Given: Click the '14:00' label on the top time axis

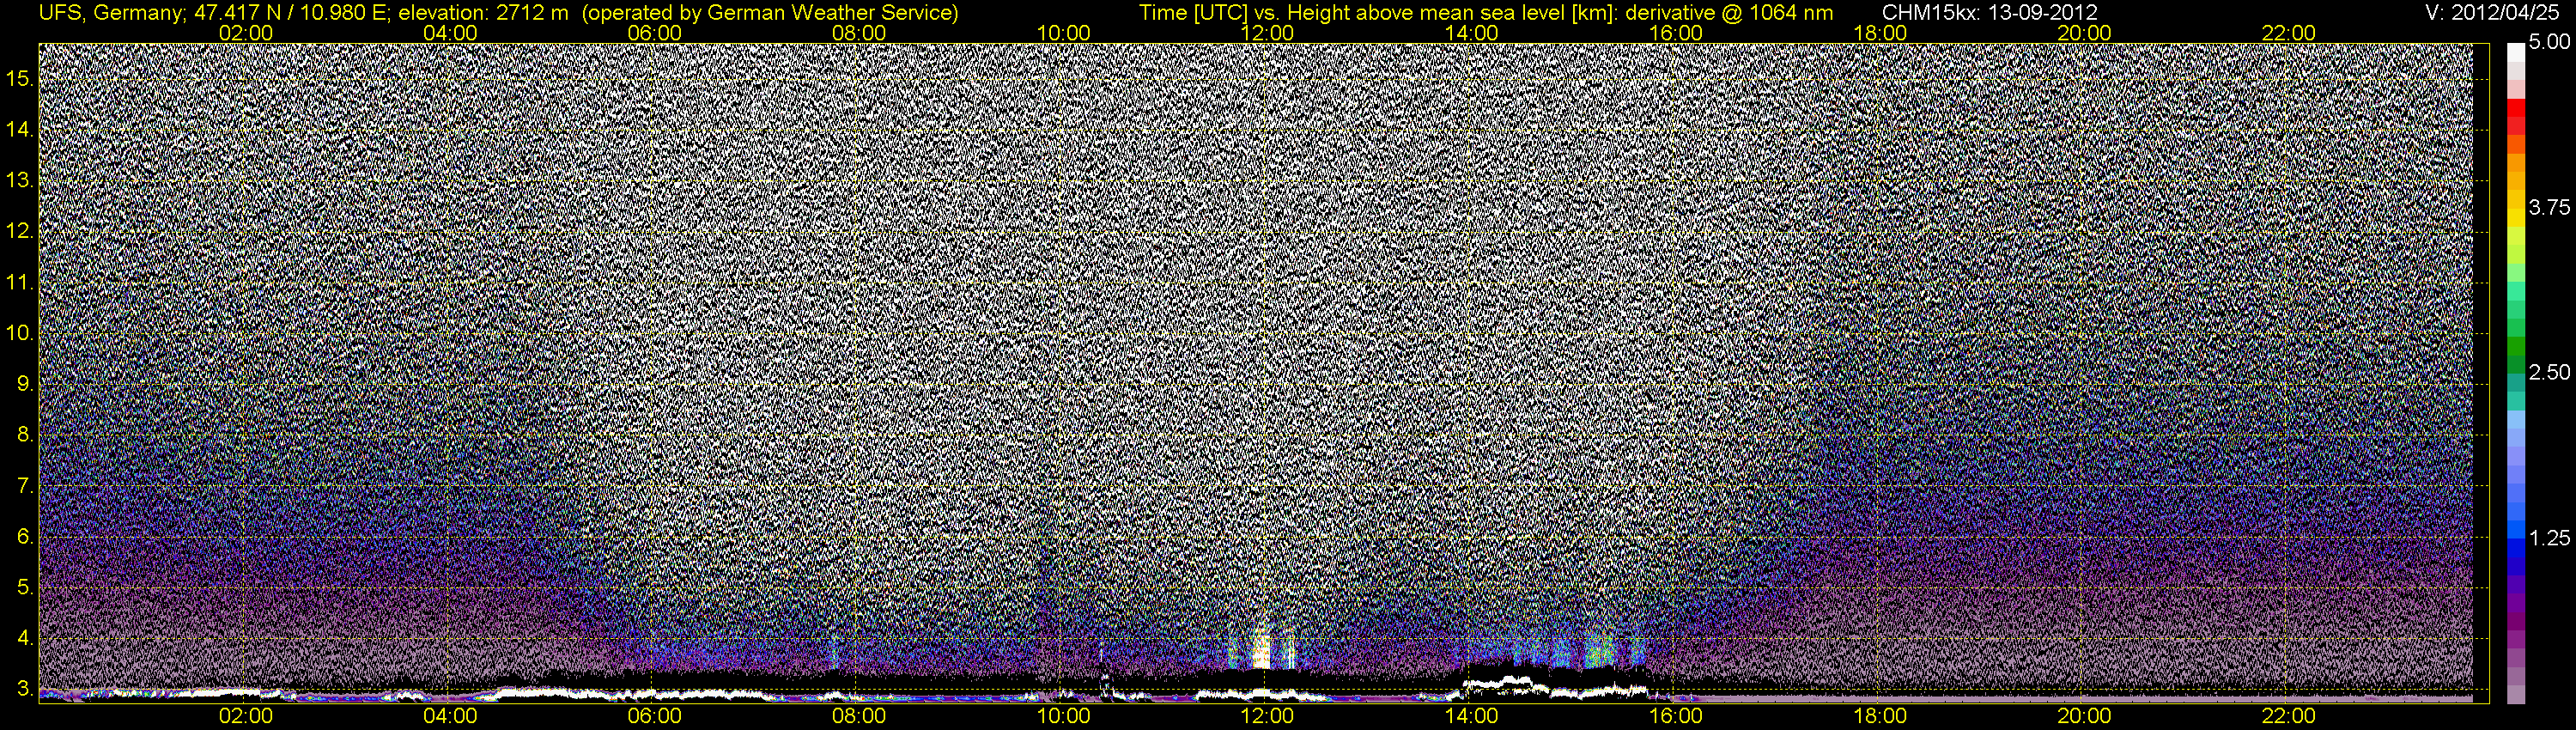Looking at the screenshot, I should point(1472,32).
